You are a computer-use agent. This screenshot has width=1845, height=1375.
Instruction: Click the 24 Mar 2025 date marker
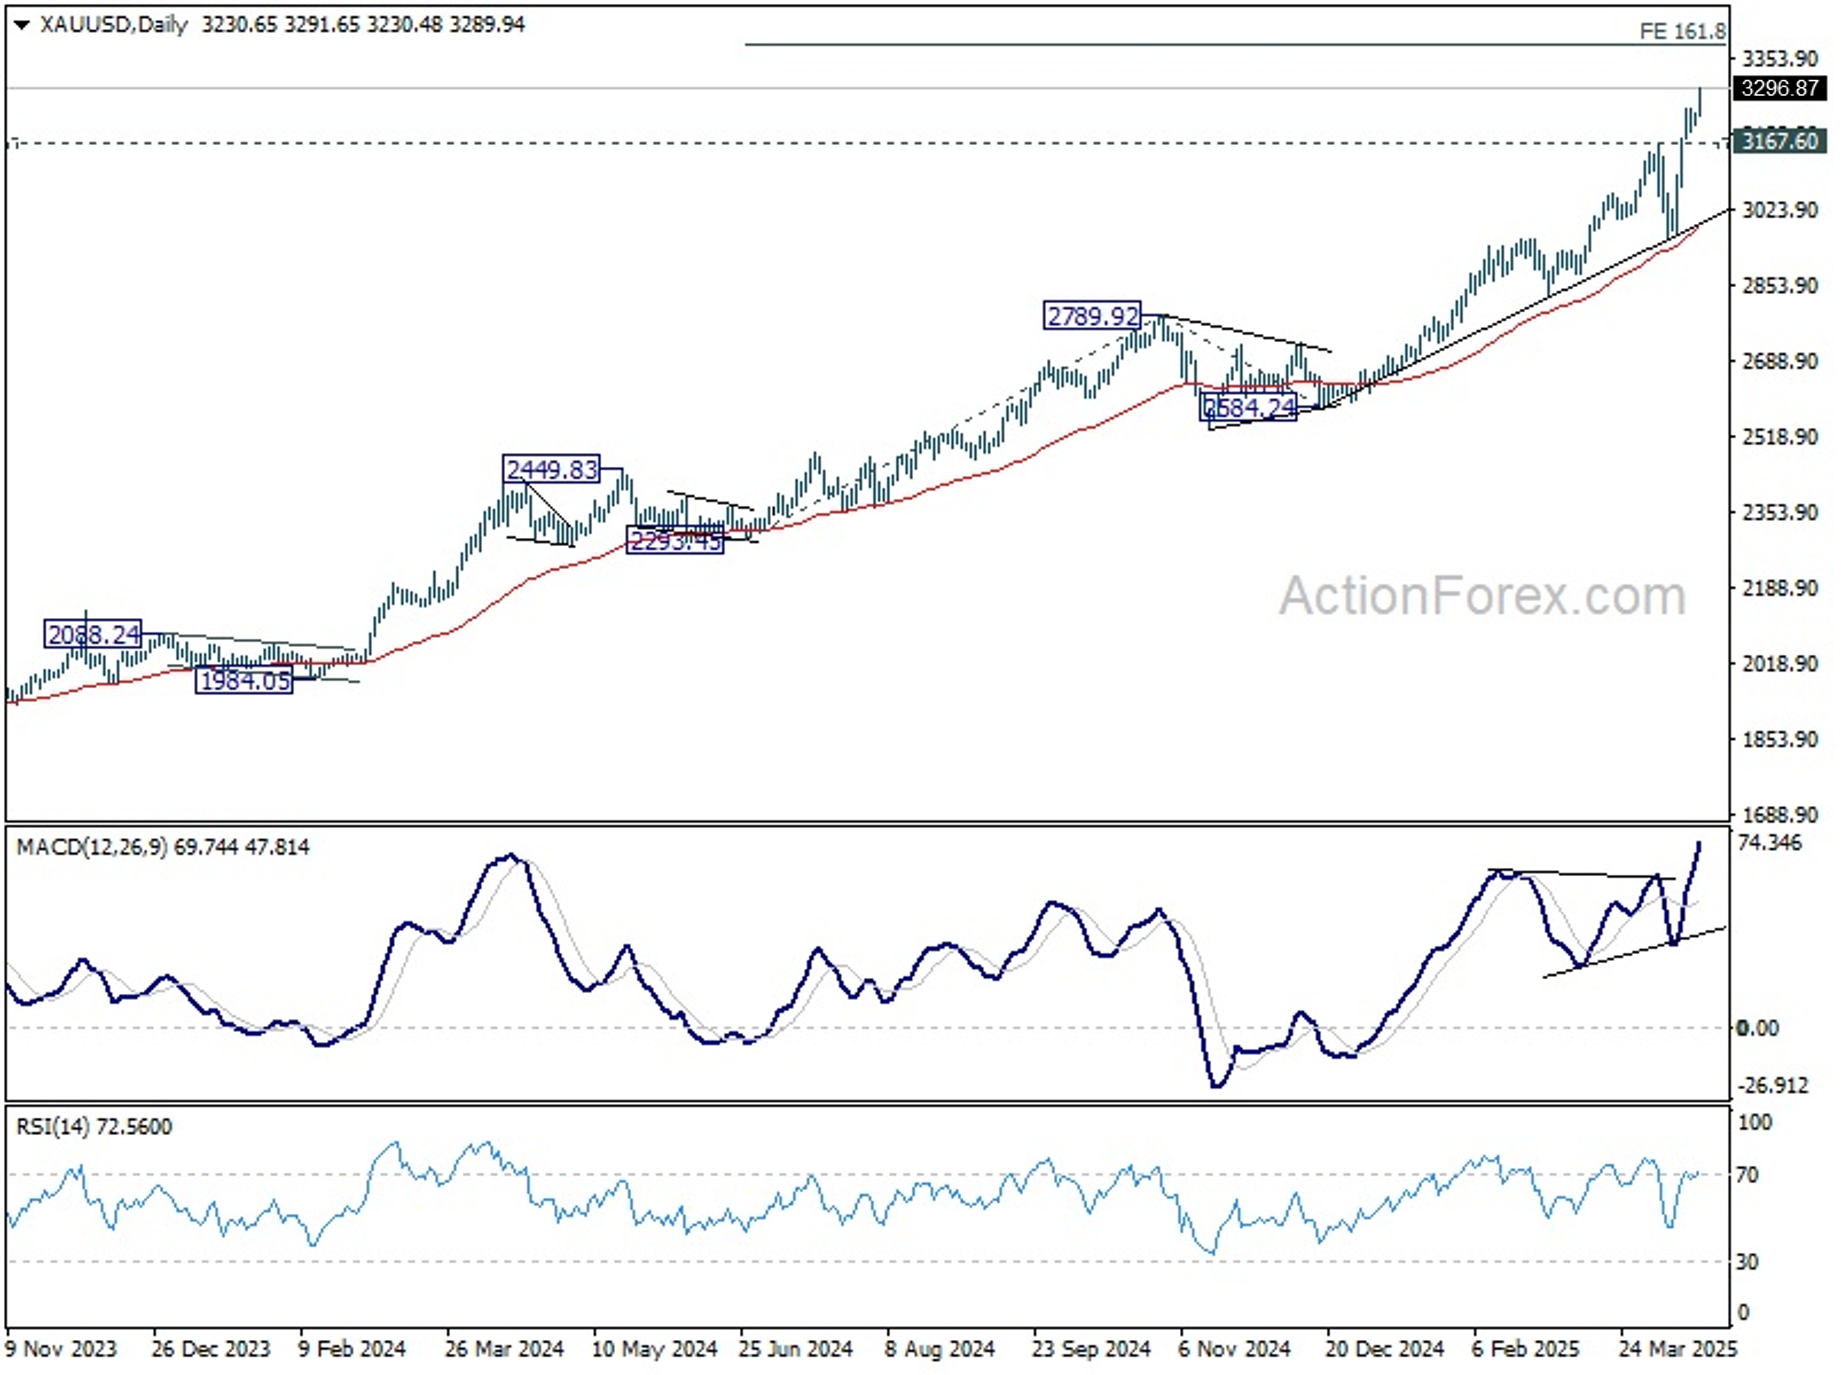point(1678,1349)
